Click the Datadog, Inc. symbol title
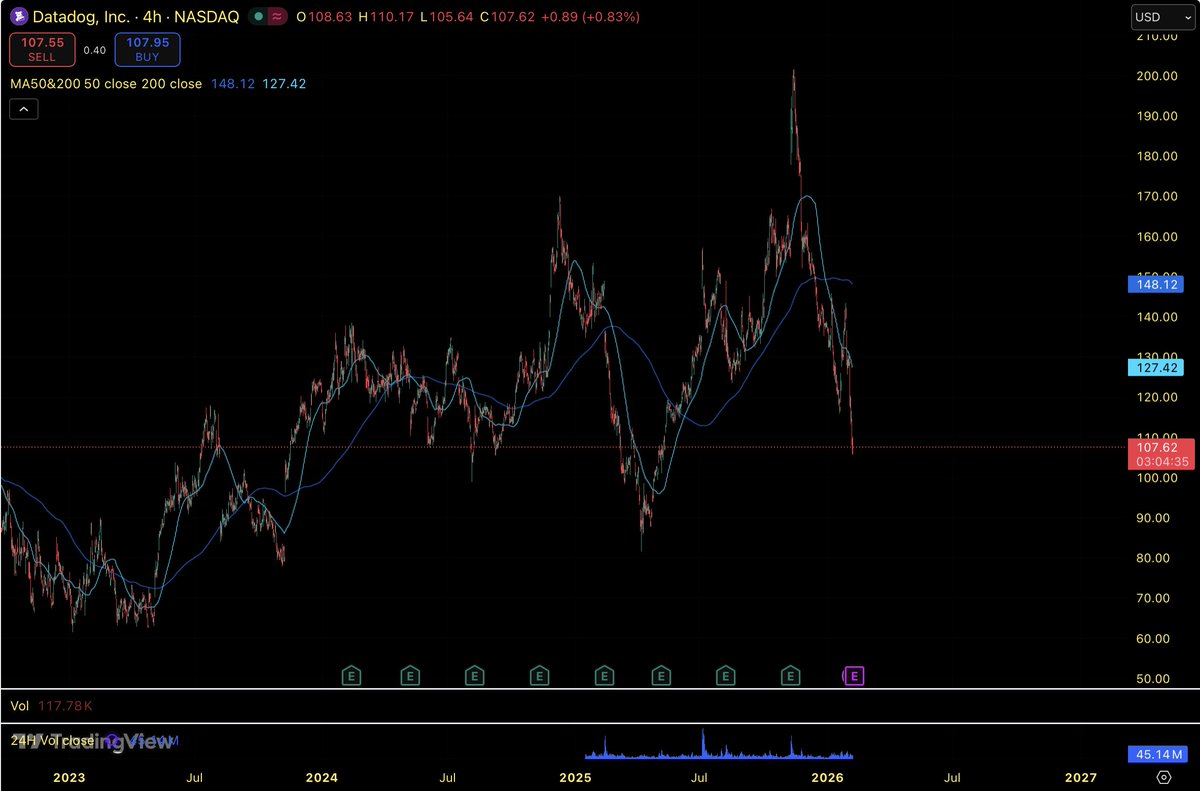Viewport: 1200px width, 791px height. 81,17
